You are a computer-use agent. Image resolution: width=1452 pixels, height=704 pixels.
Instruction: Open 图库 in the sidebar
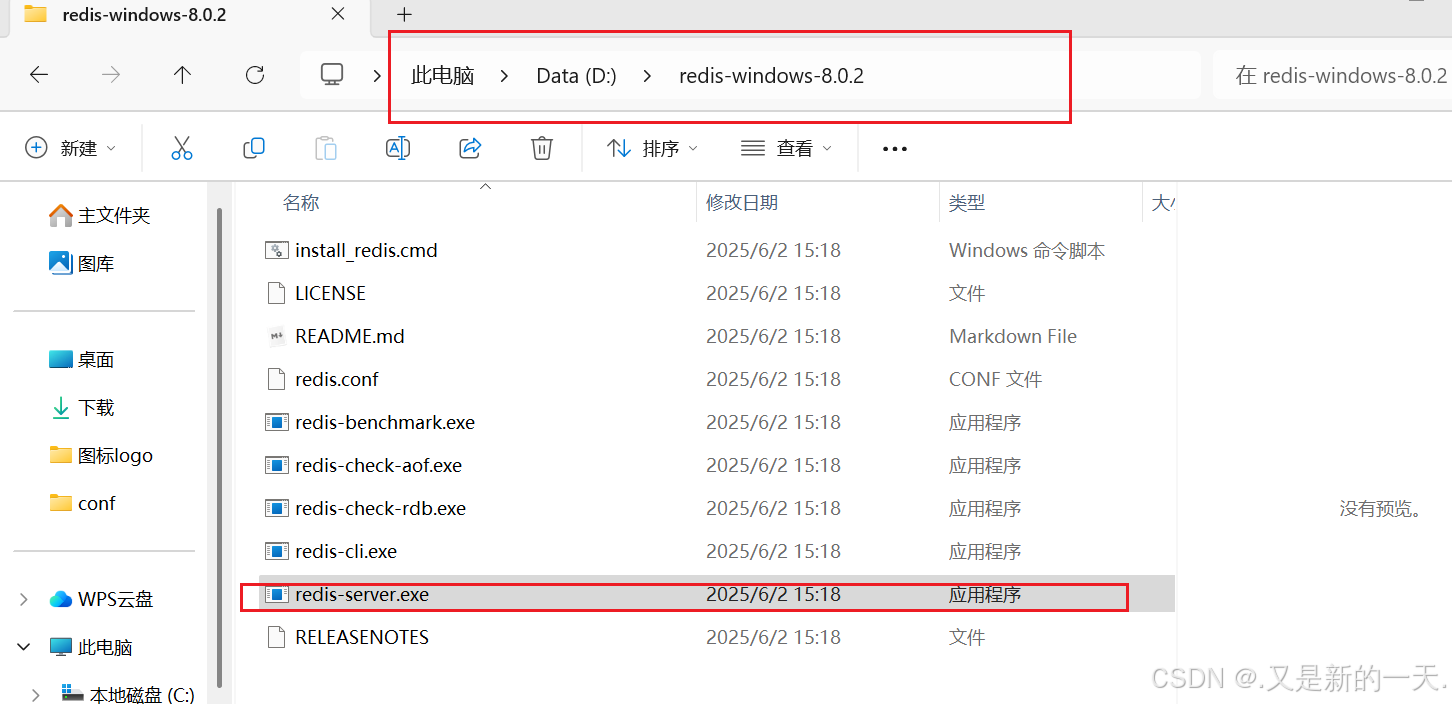click(82, 263)
